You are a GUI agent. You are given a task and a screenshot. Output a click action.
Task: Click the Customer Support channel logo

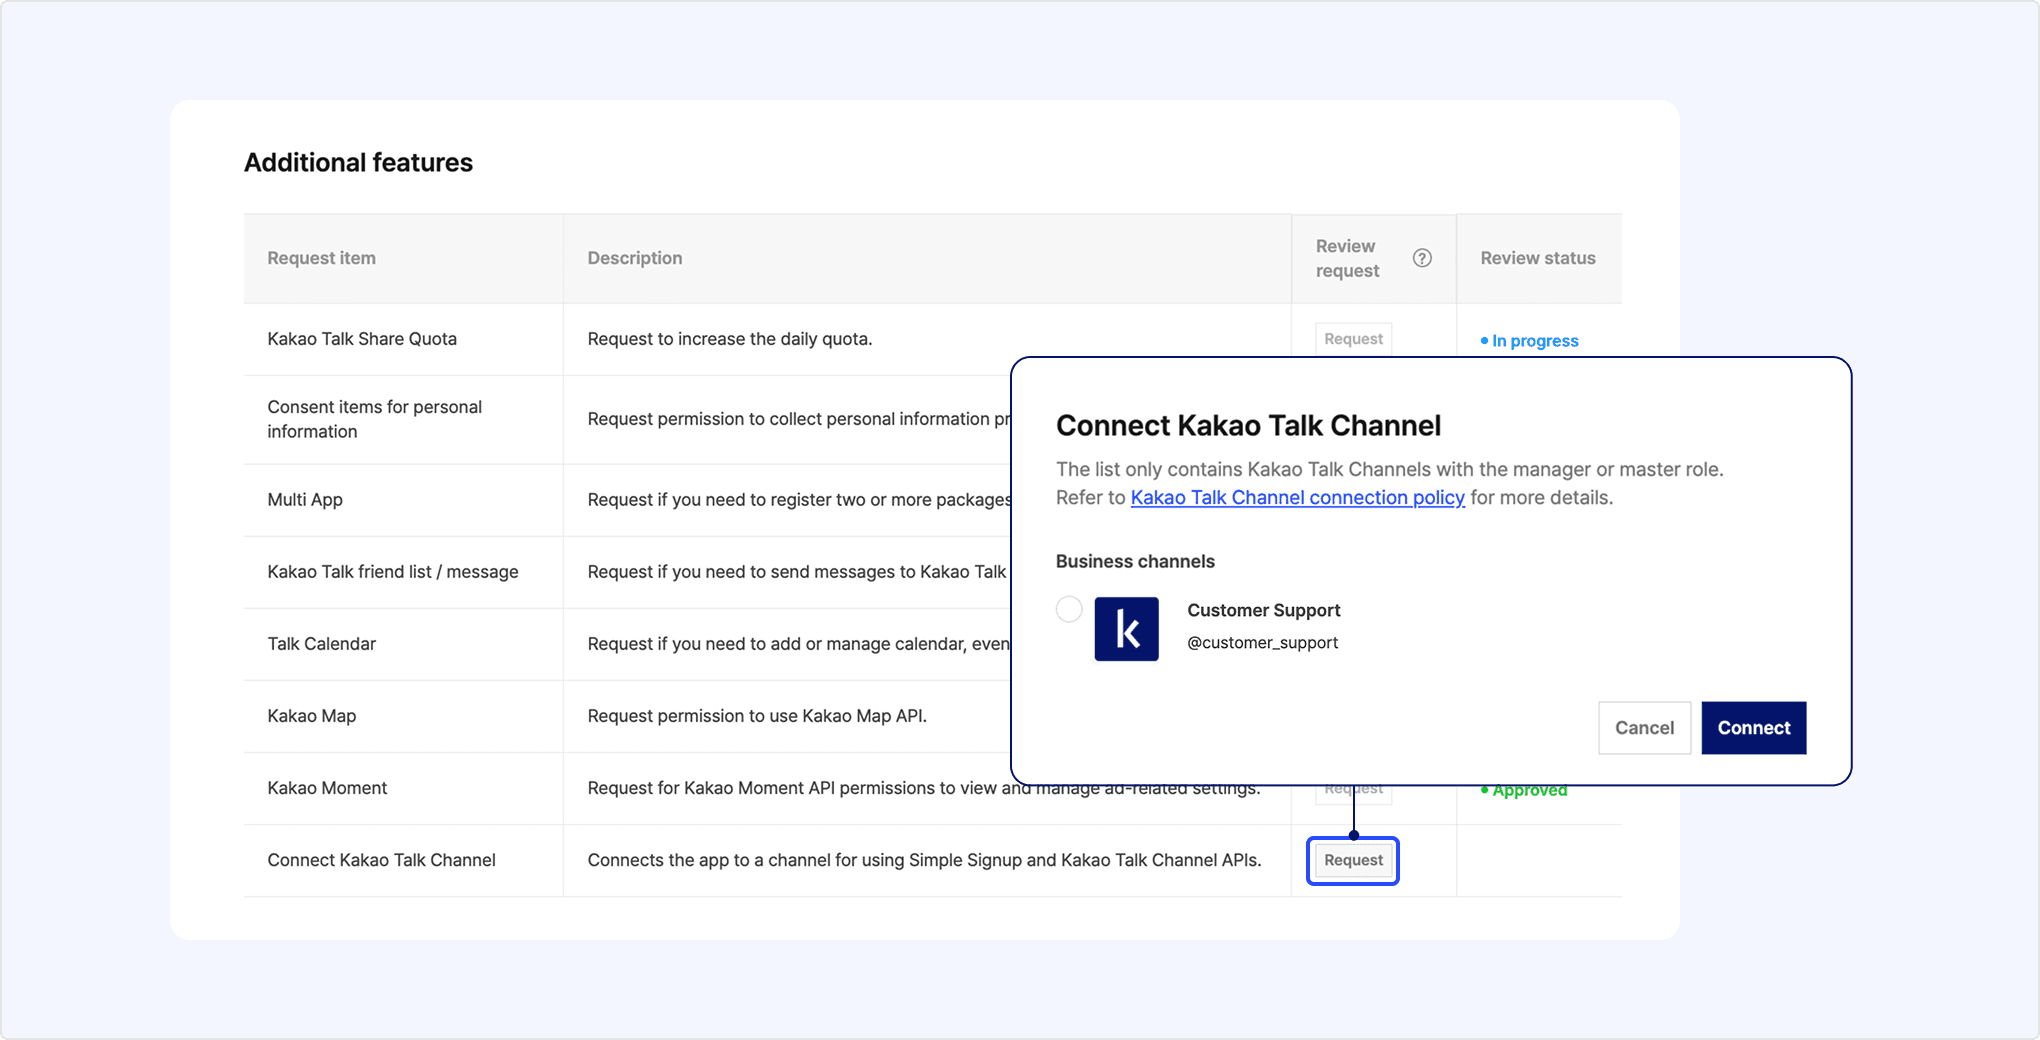tap(1126, 629)
